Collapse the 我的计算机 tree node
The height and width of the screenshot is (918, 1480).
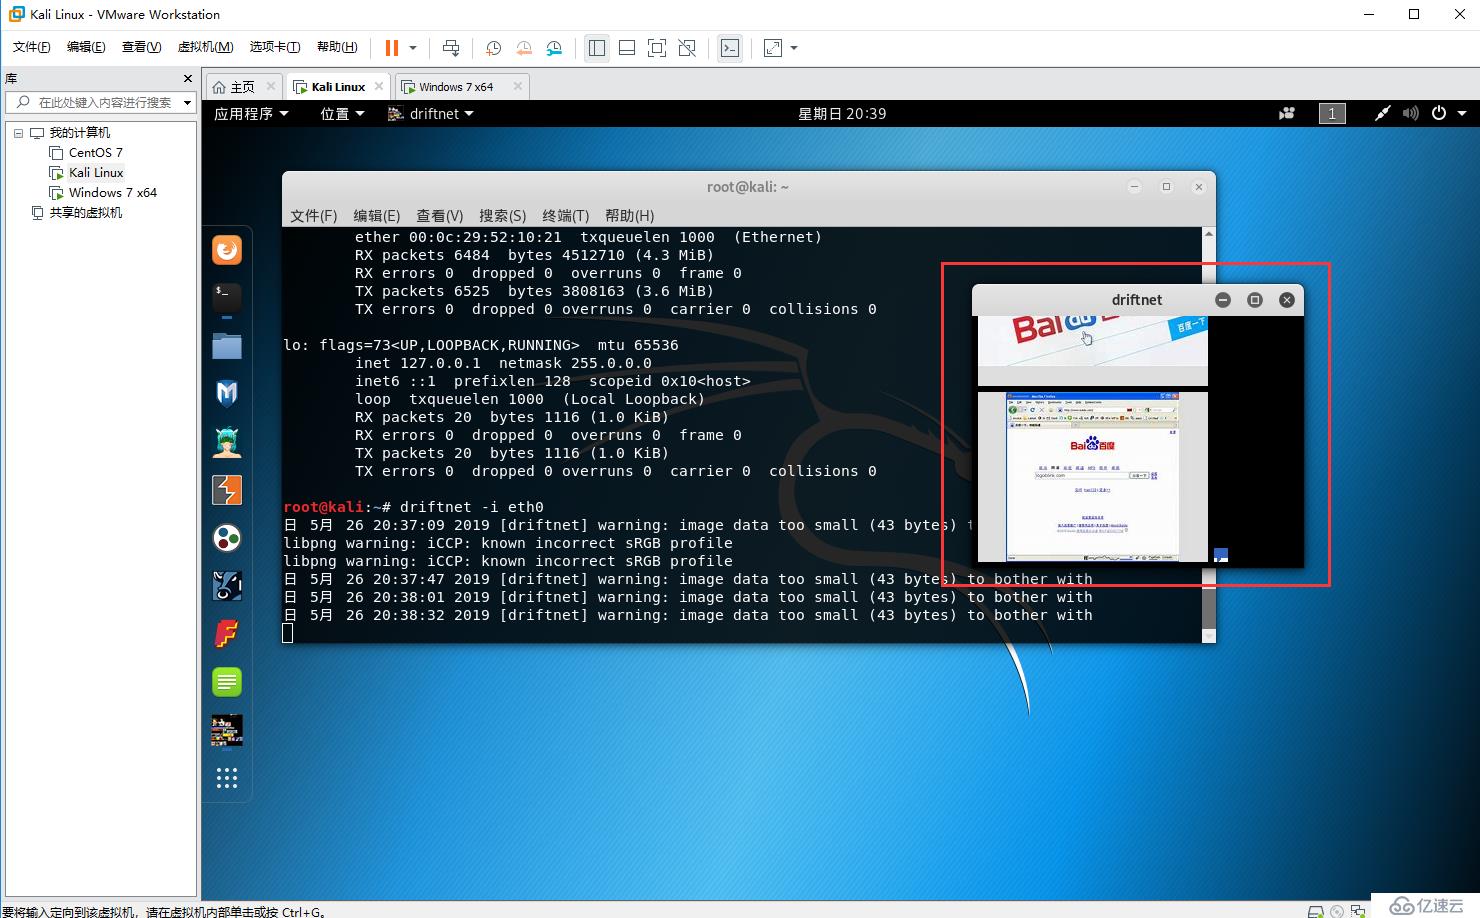18,133
